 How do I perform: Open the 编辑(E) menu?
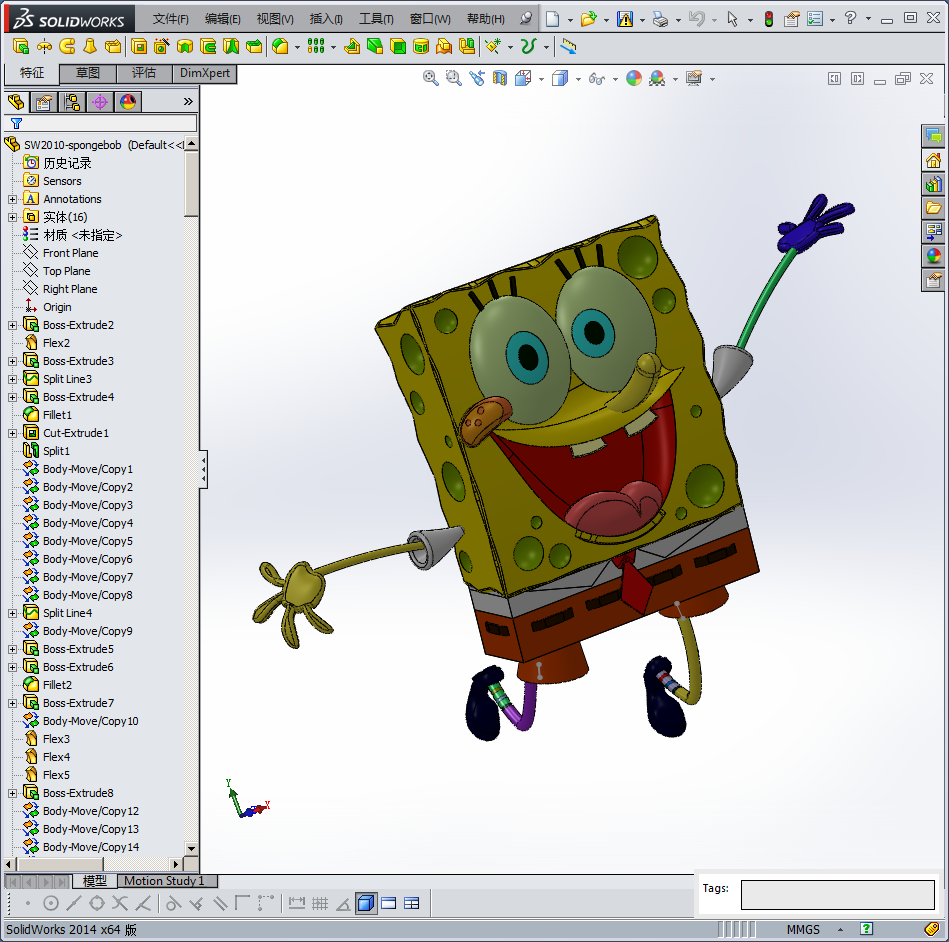[223, 19]
